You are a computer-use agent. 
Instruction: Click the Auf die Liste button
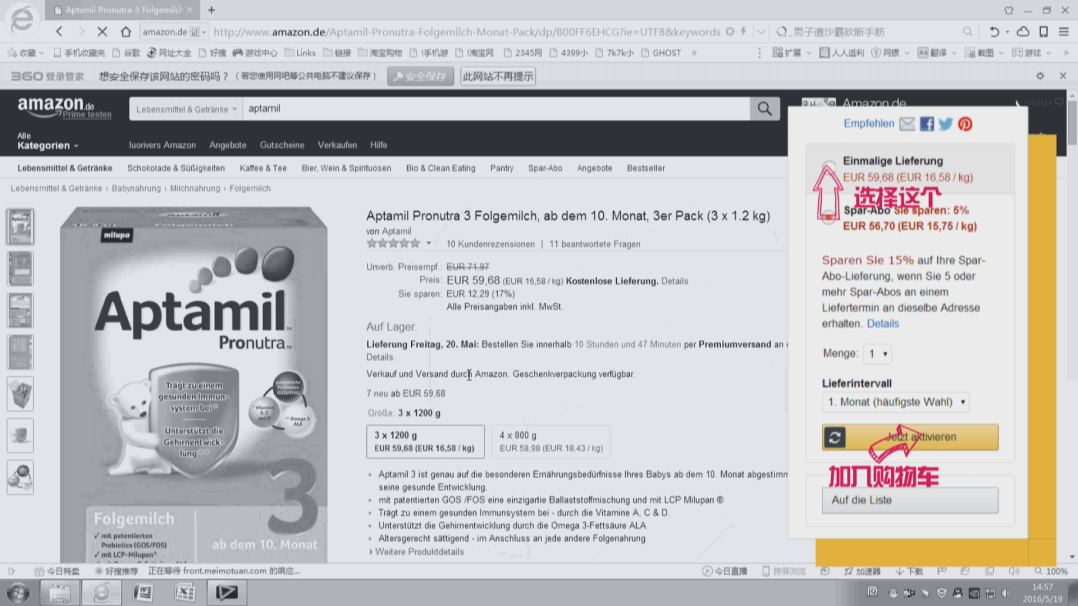pyautogui.click(x=910, y=500)
